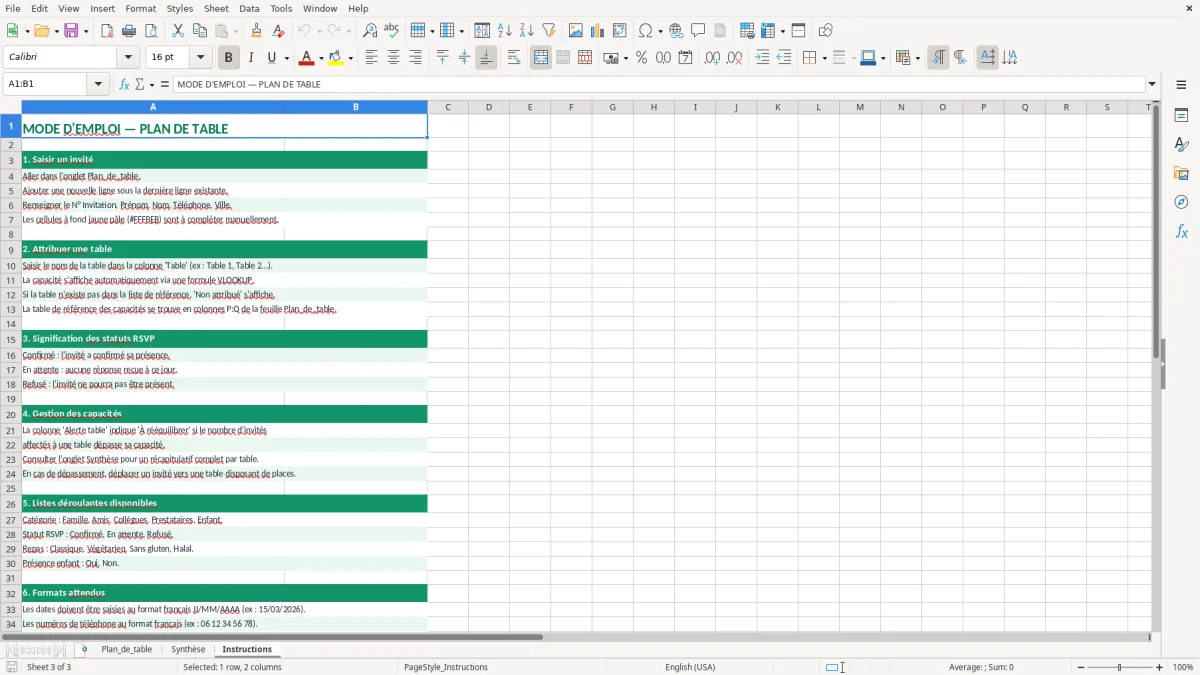The image size is (1200, 675).
Task: Click the Save document icon
Action: click(x=71, y=31)
